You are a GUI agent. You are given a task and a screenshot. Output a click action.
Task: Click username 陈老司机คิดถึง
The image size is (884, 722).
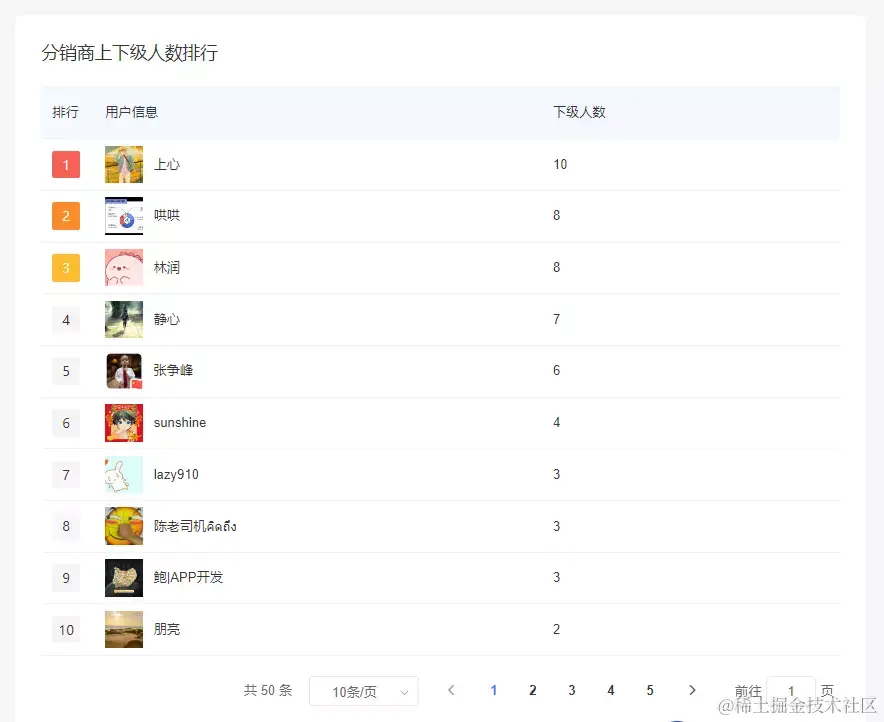pyautogui.click(x=195, y=526)
